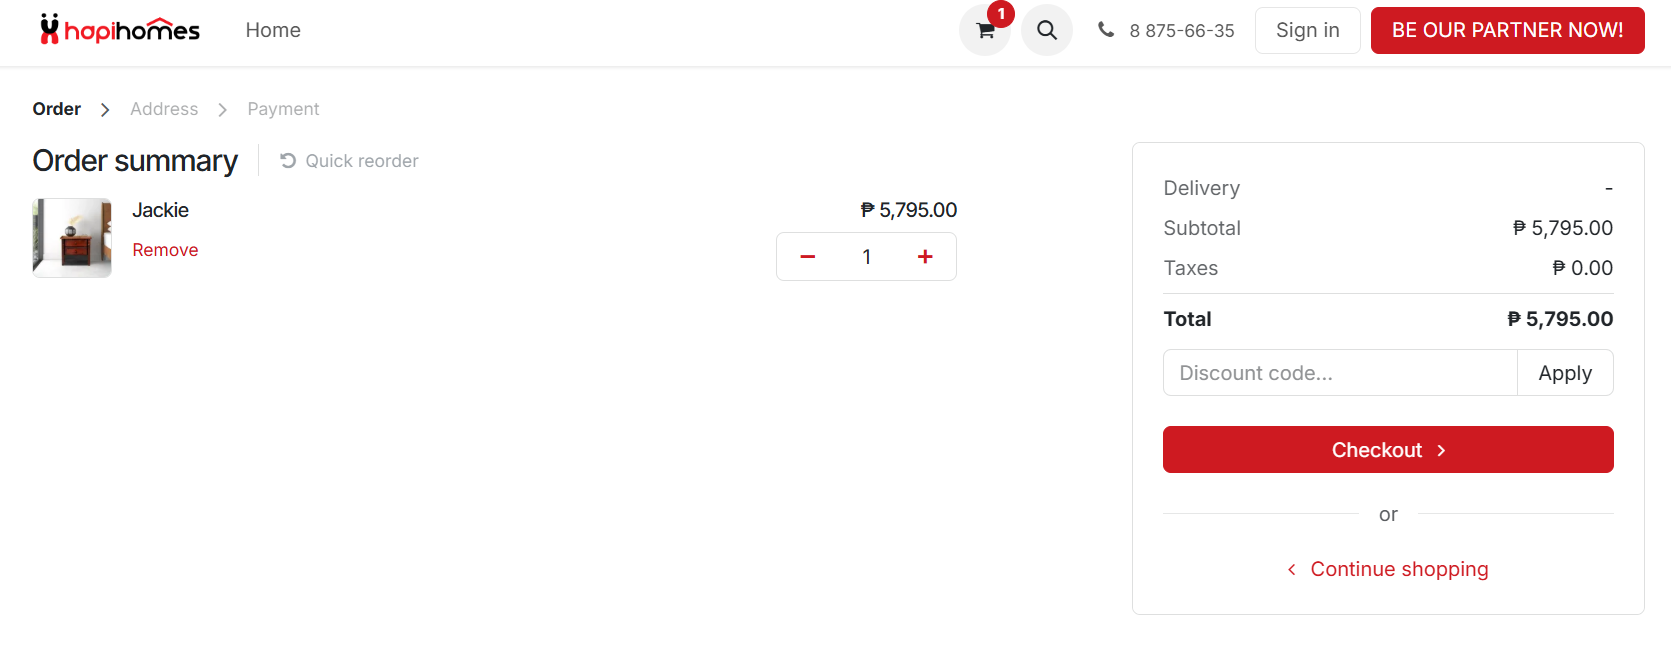
Task: Click the Quick reorder link
Action: point(349,161)
